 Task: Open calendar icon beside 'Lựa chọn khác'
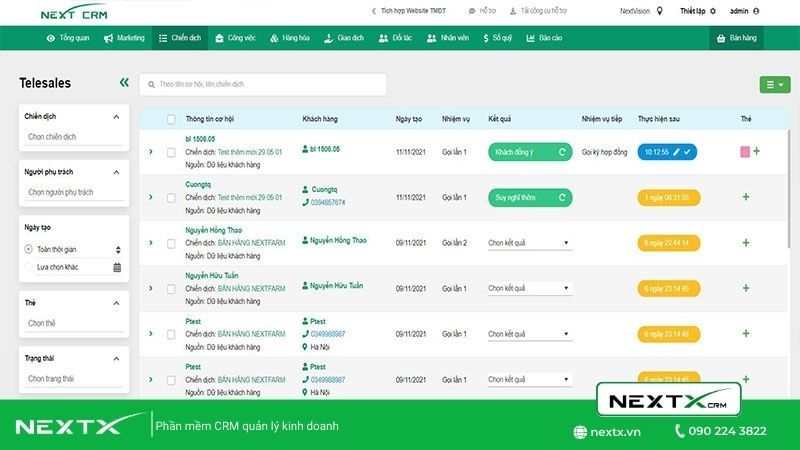(x=117, y=267)
